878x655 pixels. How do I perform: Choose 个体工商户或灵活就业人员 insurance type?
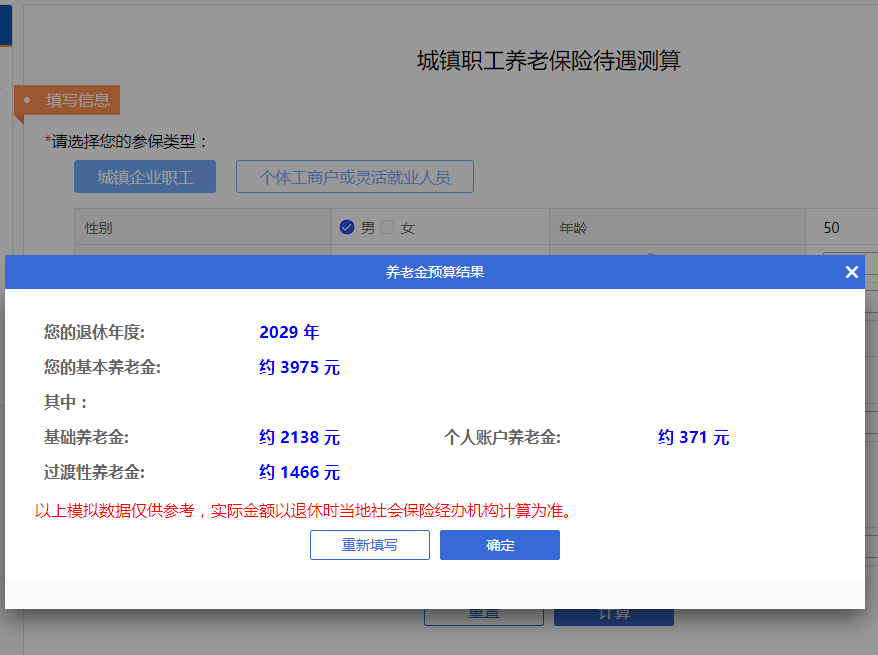click(354, 177)
